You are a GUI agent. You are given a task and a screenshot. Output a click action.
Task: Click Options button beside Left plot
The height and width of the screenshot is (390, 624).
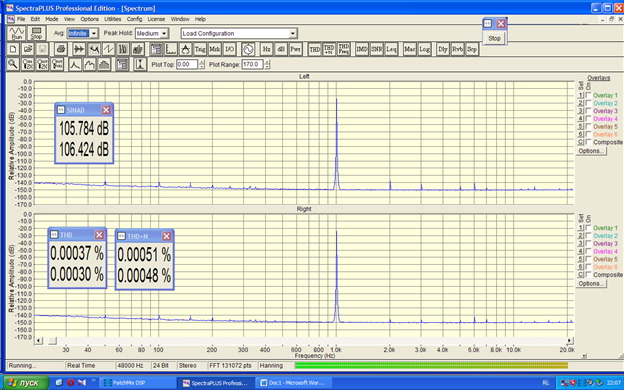(x=591, y=151)
